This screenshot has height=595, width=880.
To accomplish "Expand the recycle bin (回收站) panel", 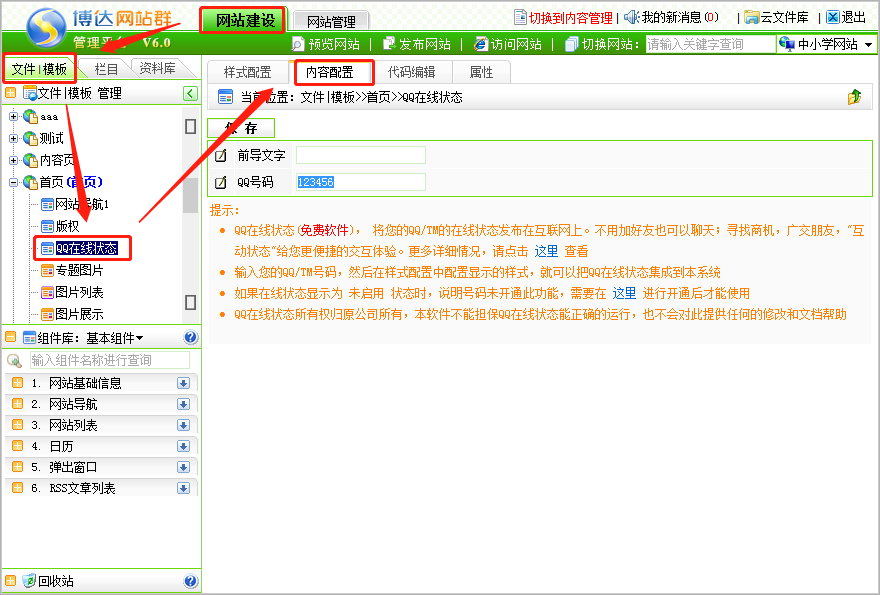I will [x=11, y=581].
